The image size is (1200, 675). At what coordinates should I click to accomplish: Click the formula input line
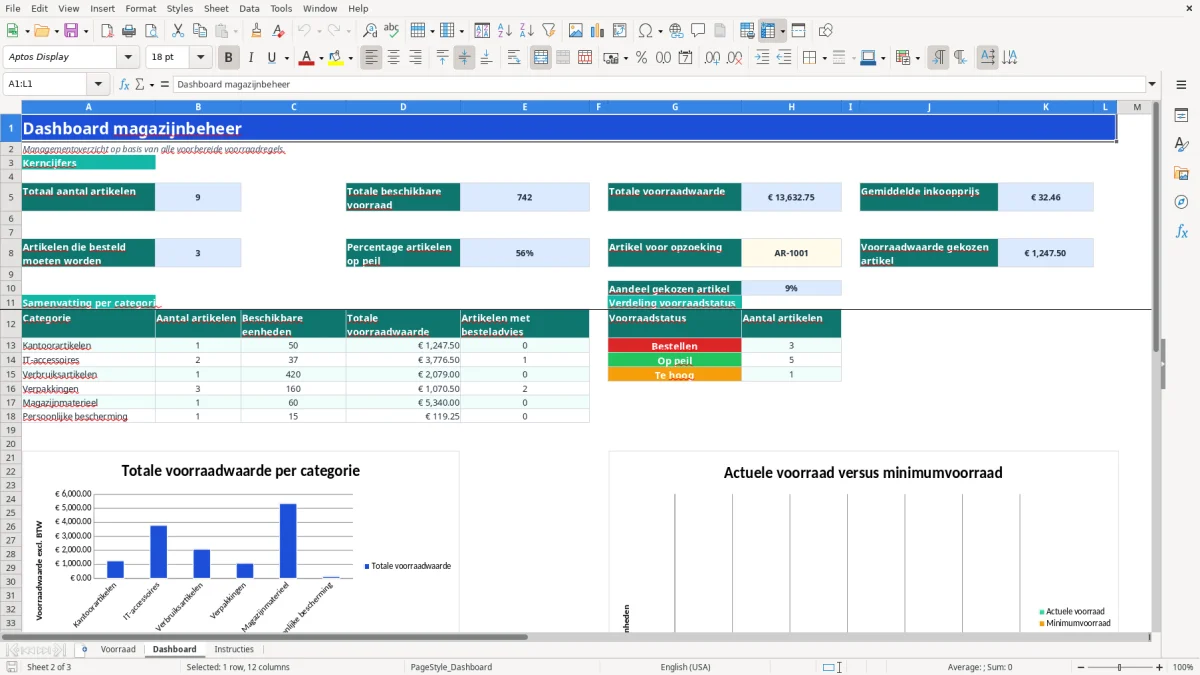coord(658,84)
